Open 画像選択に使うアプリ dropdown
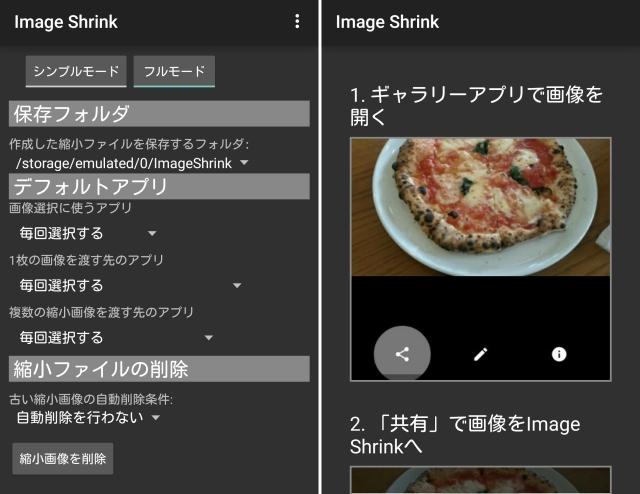 click(88, 234)
